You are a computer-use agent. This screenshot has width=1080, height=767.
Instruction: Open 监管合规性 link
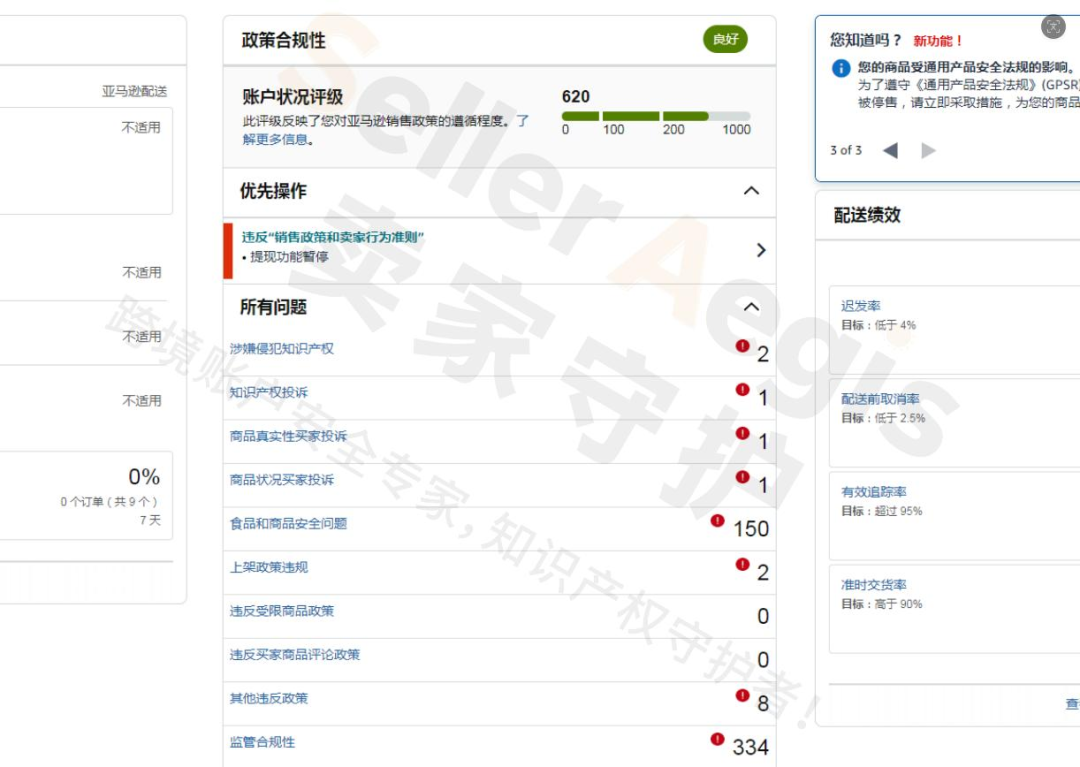[262, 742]
